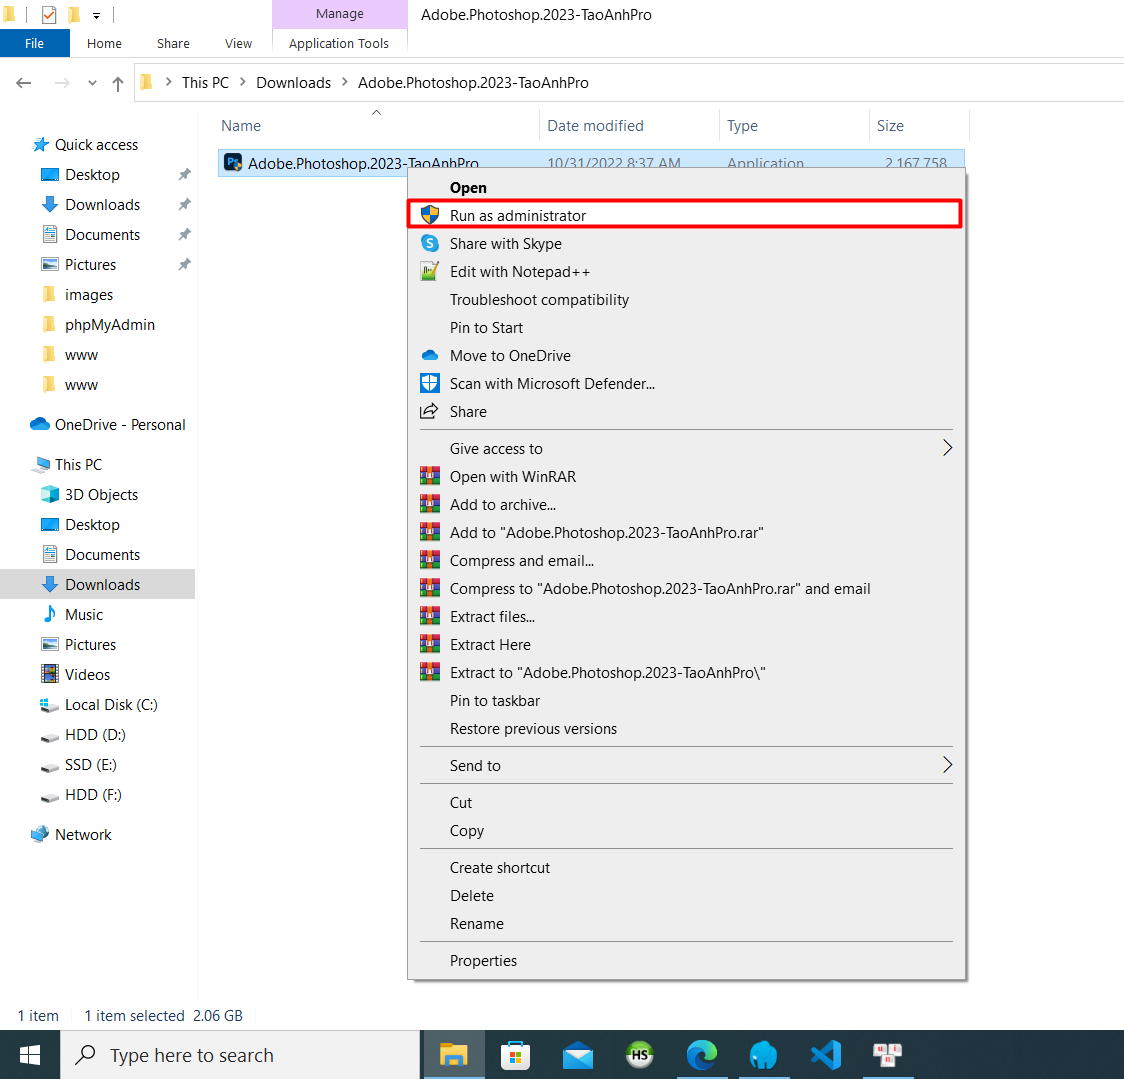
Task: Click Downloads in the address bar path
Action: coord(293,82)
